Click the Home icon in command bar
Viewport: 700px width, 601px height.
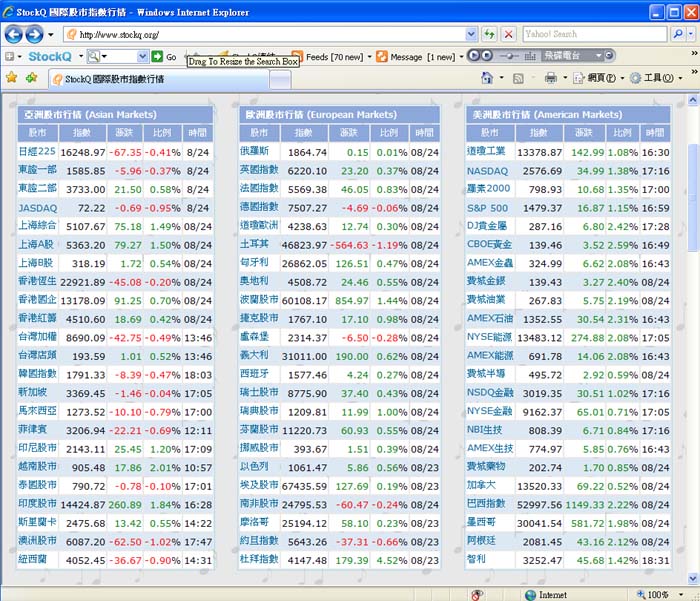487,78
